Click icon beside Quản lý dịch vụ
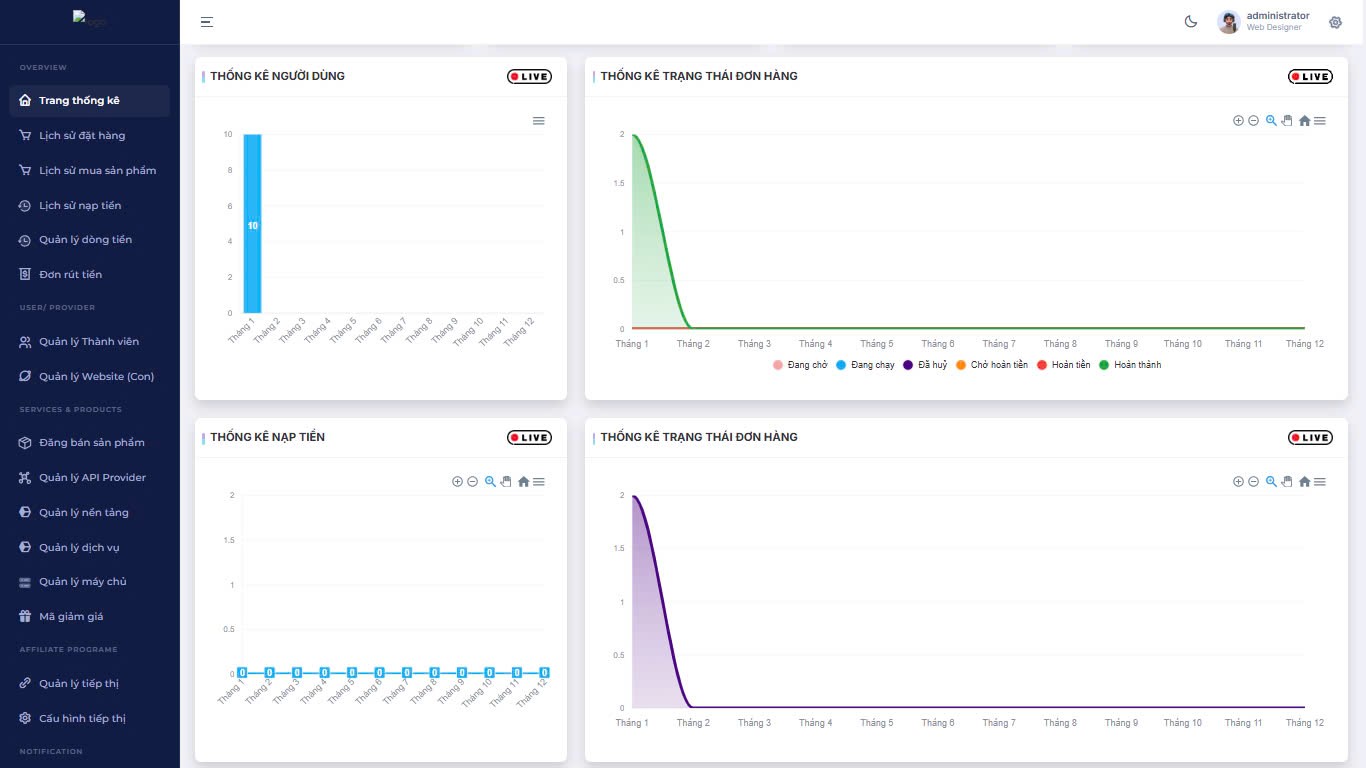Screen dimensions: 1366x768 [26, 547]
